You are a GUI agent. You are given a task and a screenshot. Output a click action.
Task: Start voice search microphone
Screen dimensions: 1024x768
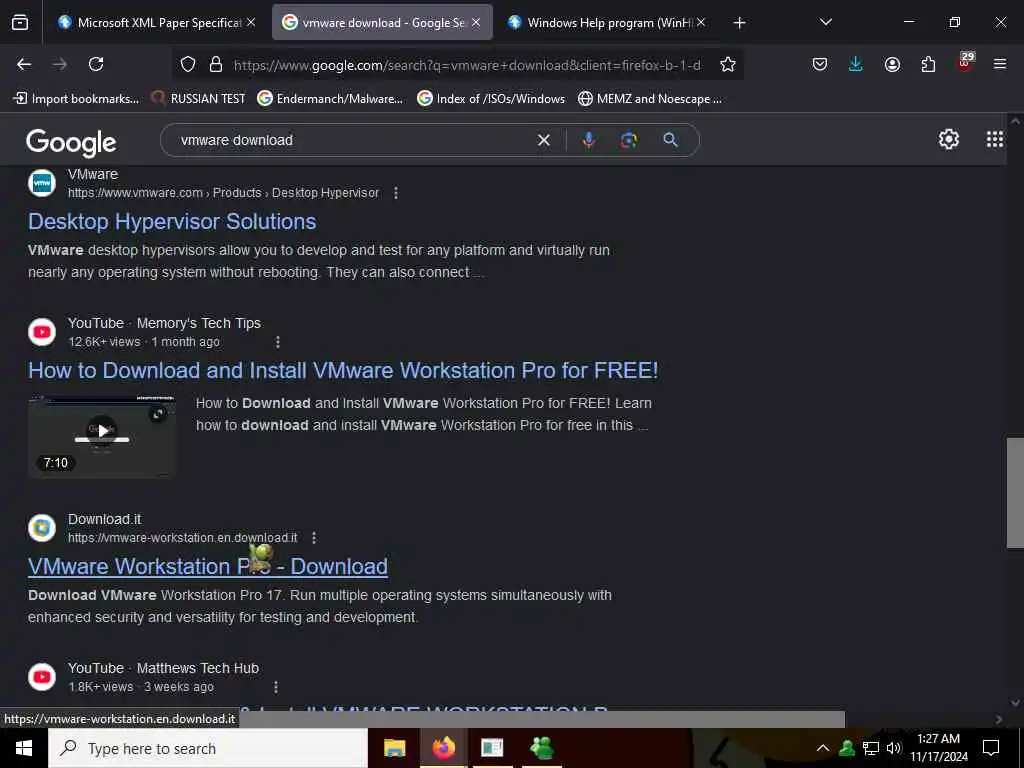pyautogui.click(x=588, y=140)
